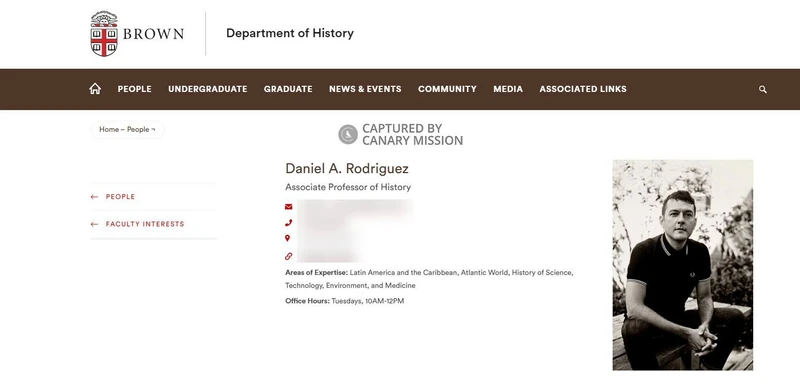800x385 pixels.
Task: Go to People in the breadcrumb
Action: tap(138, 130)
